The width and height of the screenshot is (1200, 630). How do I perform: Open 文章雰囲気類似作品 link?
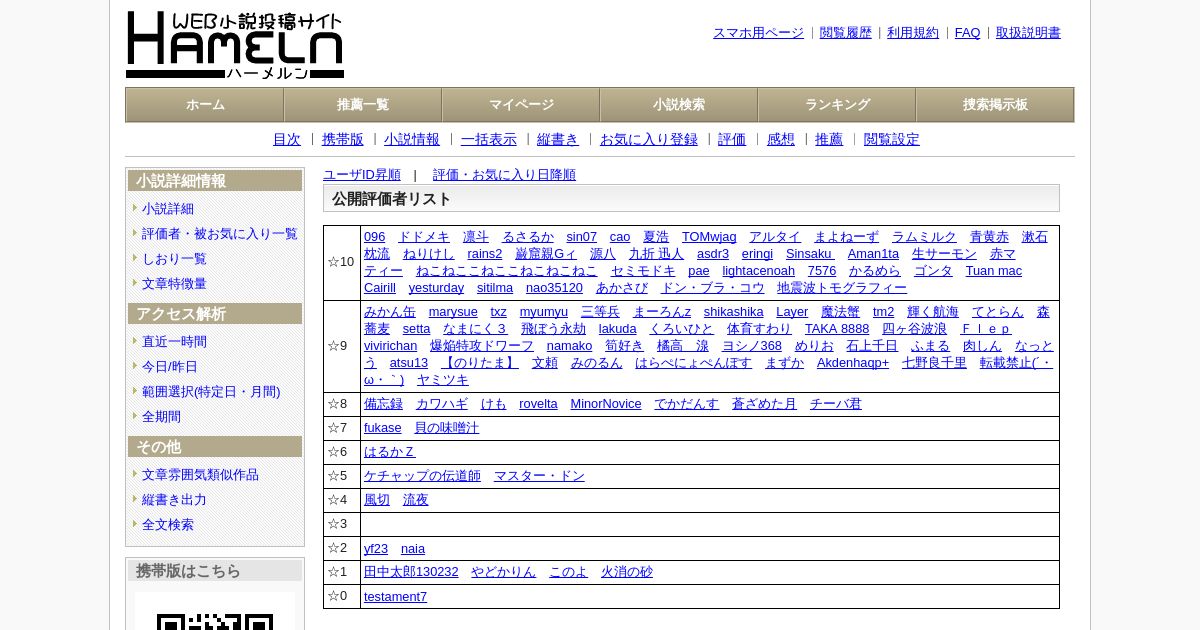(x=200, y=475)
